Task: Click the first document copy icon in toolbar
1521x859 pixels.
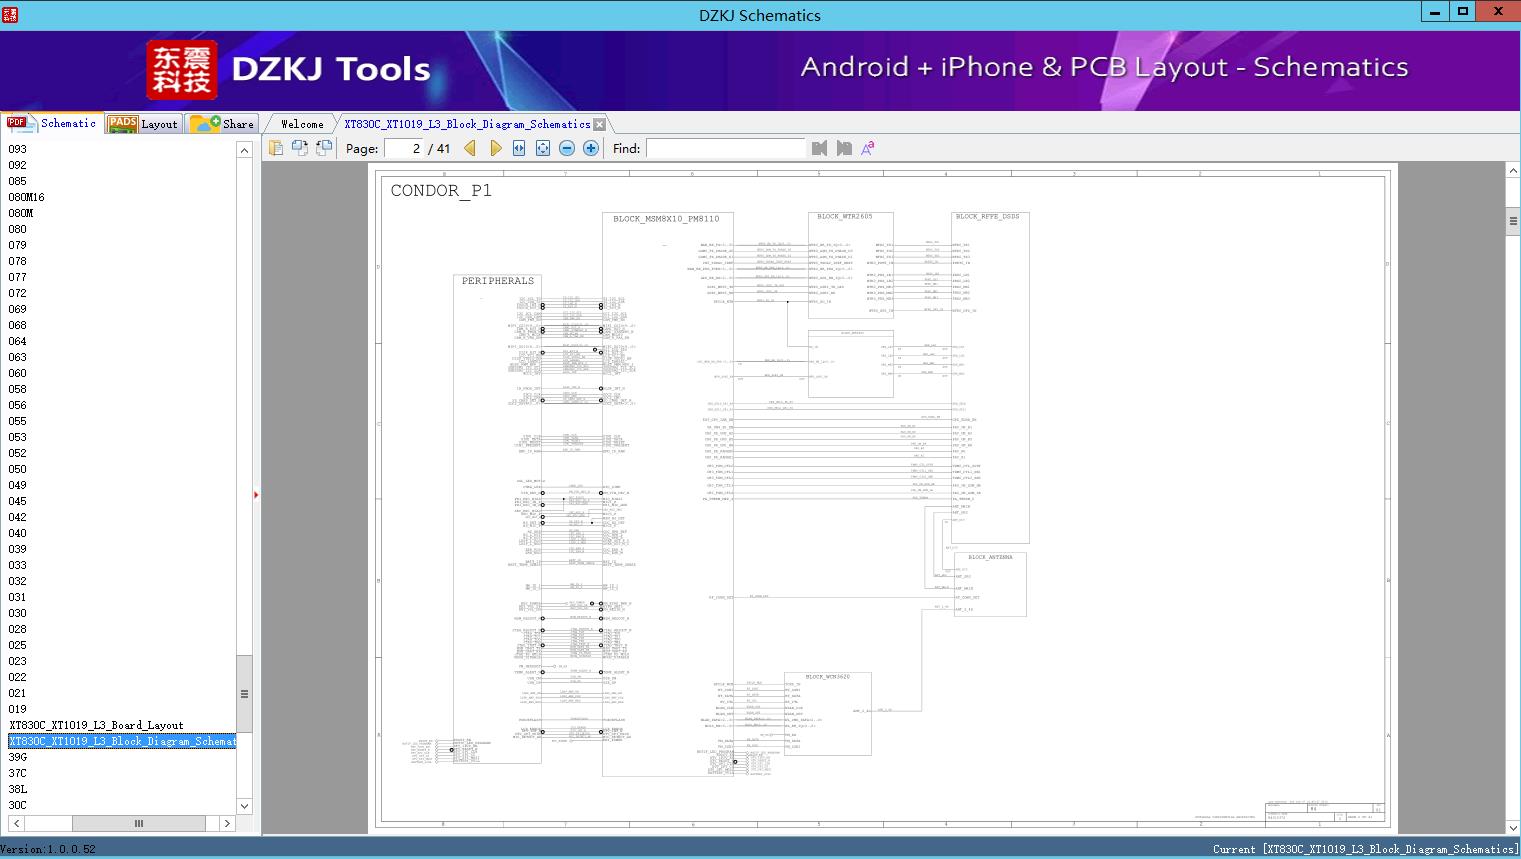Action: coord(276,148)
